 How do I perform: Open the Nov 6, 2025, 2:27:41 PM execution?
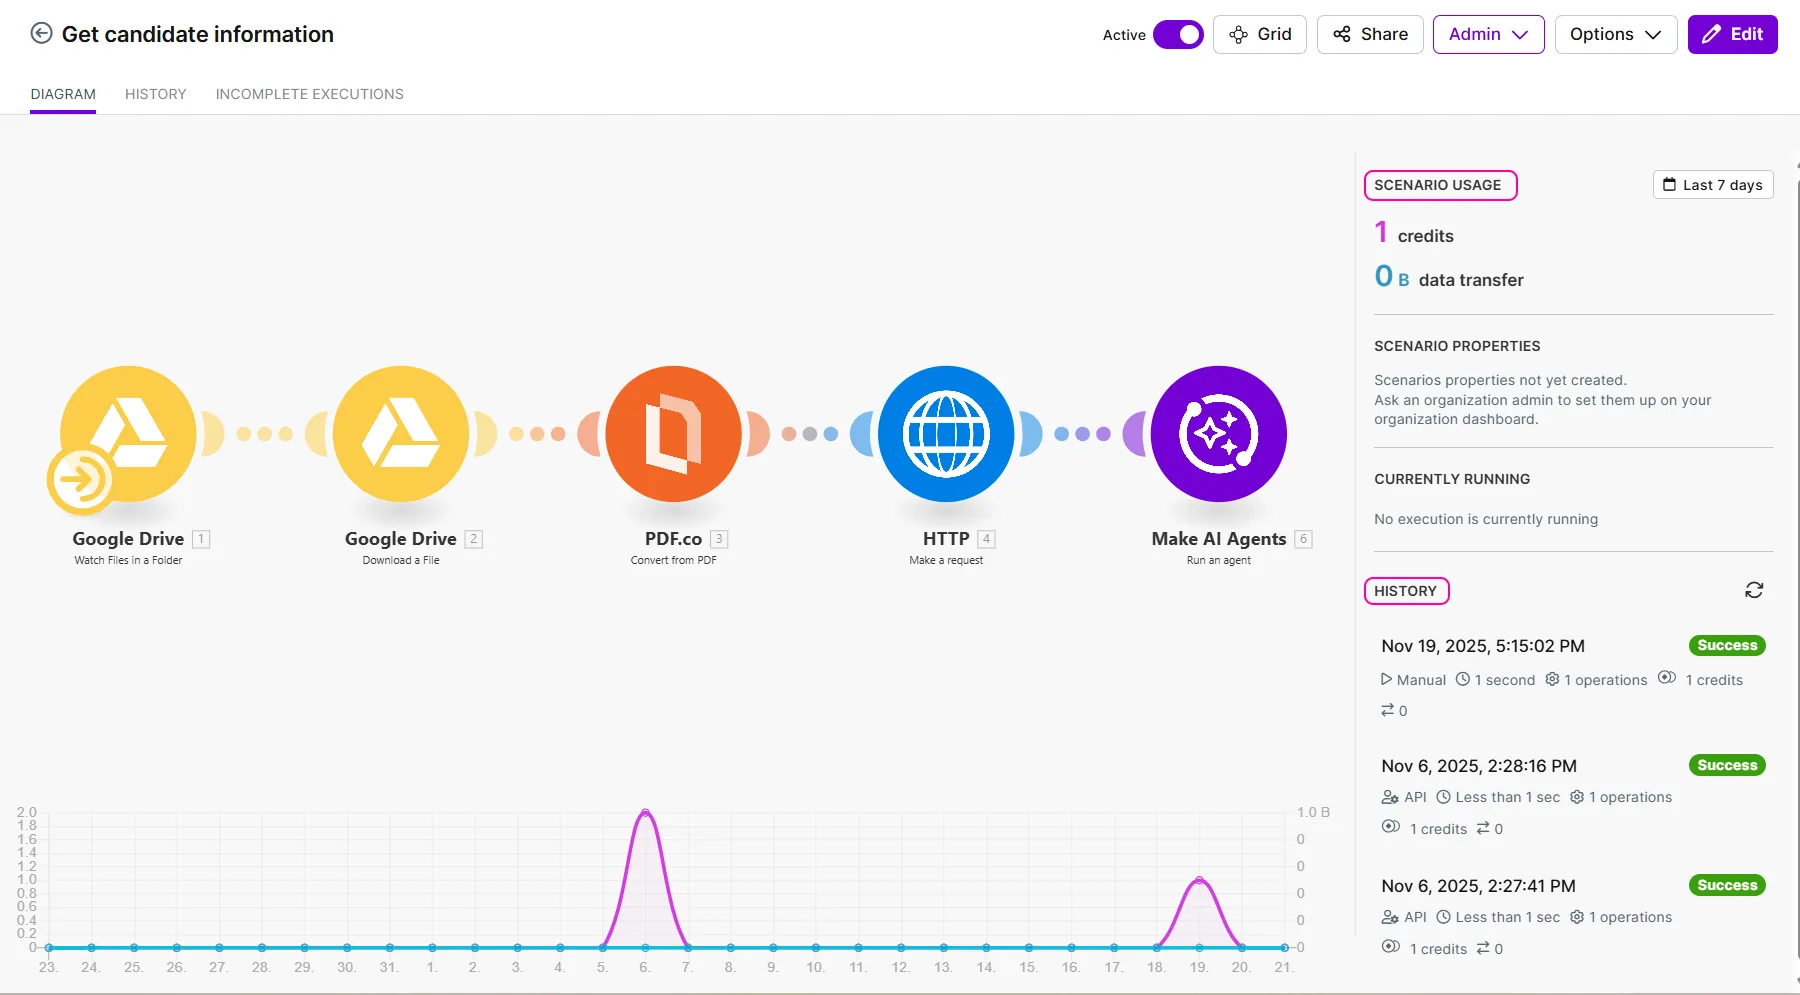coord(1478,886)
